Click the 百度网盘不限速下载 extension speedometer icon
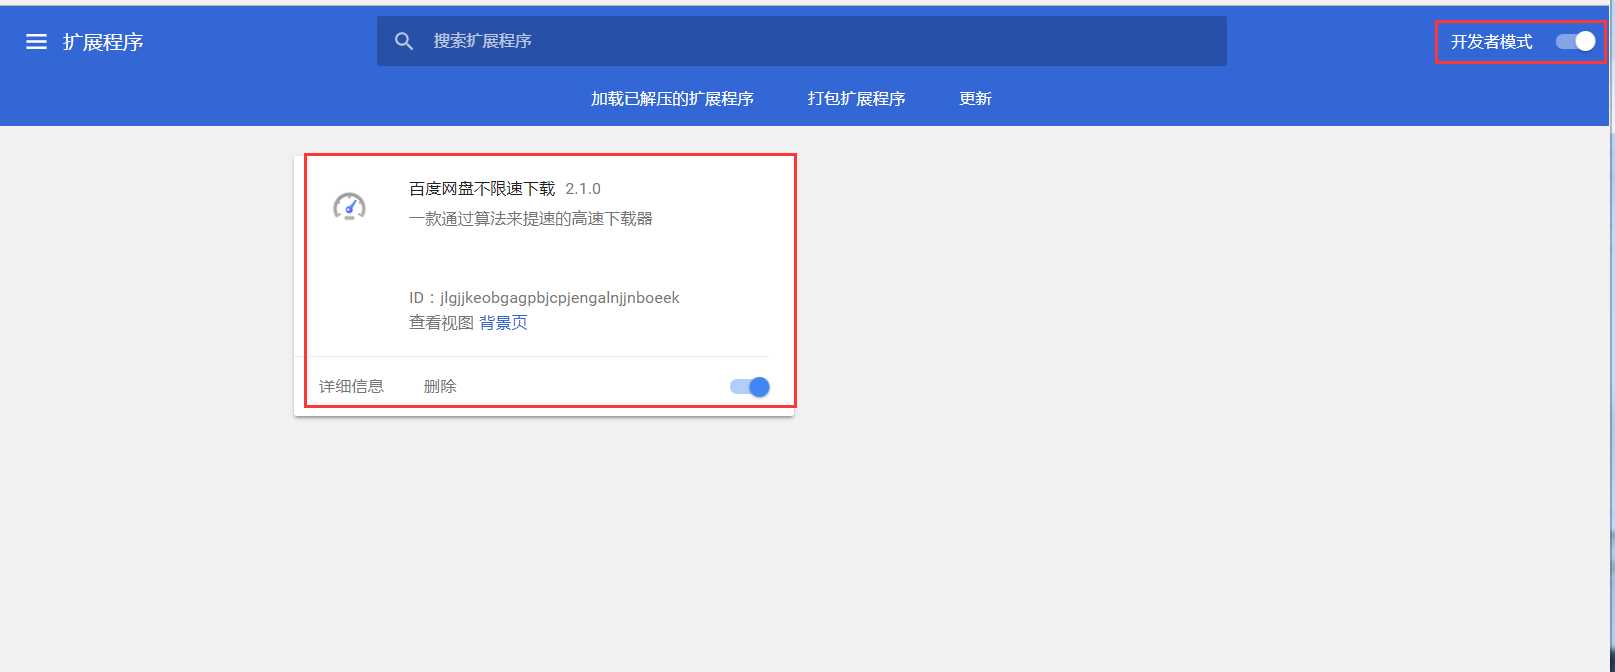Screen dimensions: 1615x672 coord(349,206)
